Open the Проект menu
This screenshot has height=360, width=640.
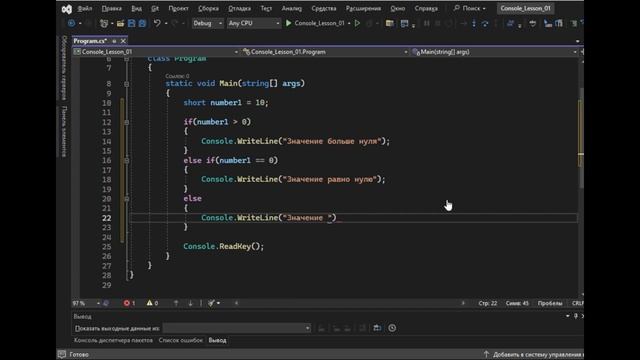[178, 8]
